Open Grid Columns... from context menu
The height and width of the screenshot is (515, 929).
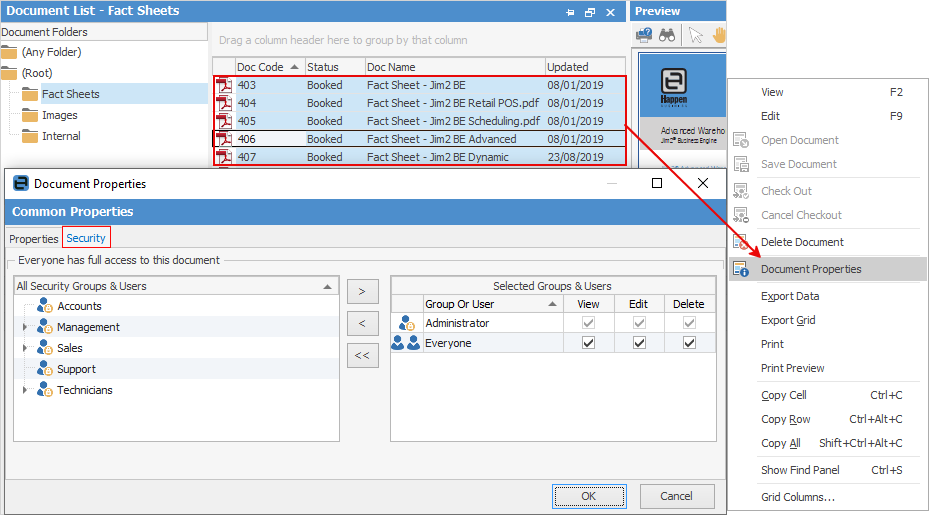pyautogui.click(x=797, y=497)
